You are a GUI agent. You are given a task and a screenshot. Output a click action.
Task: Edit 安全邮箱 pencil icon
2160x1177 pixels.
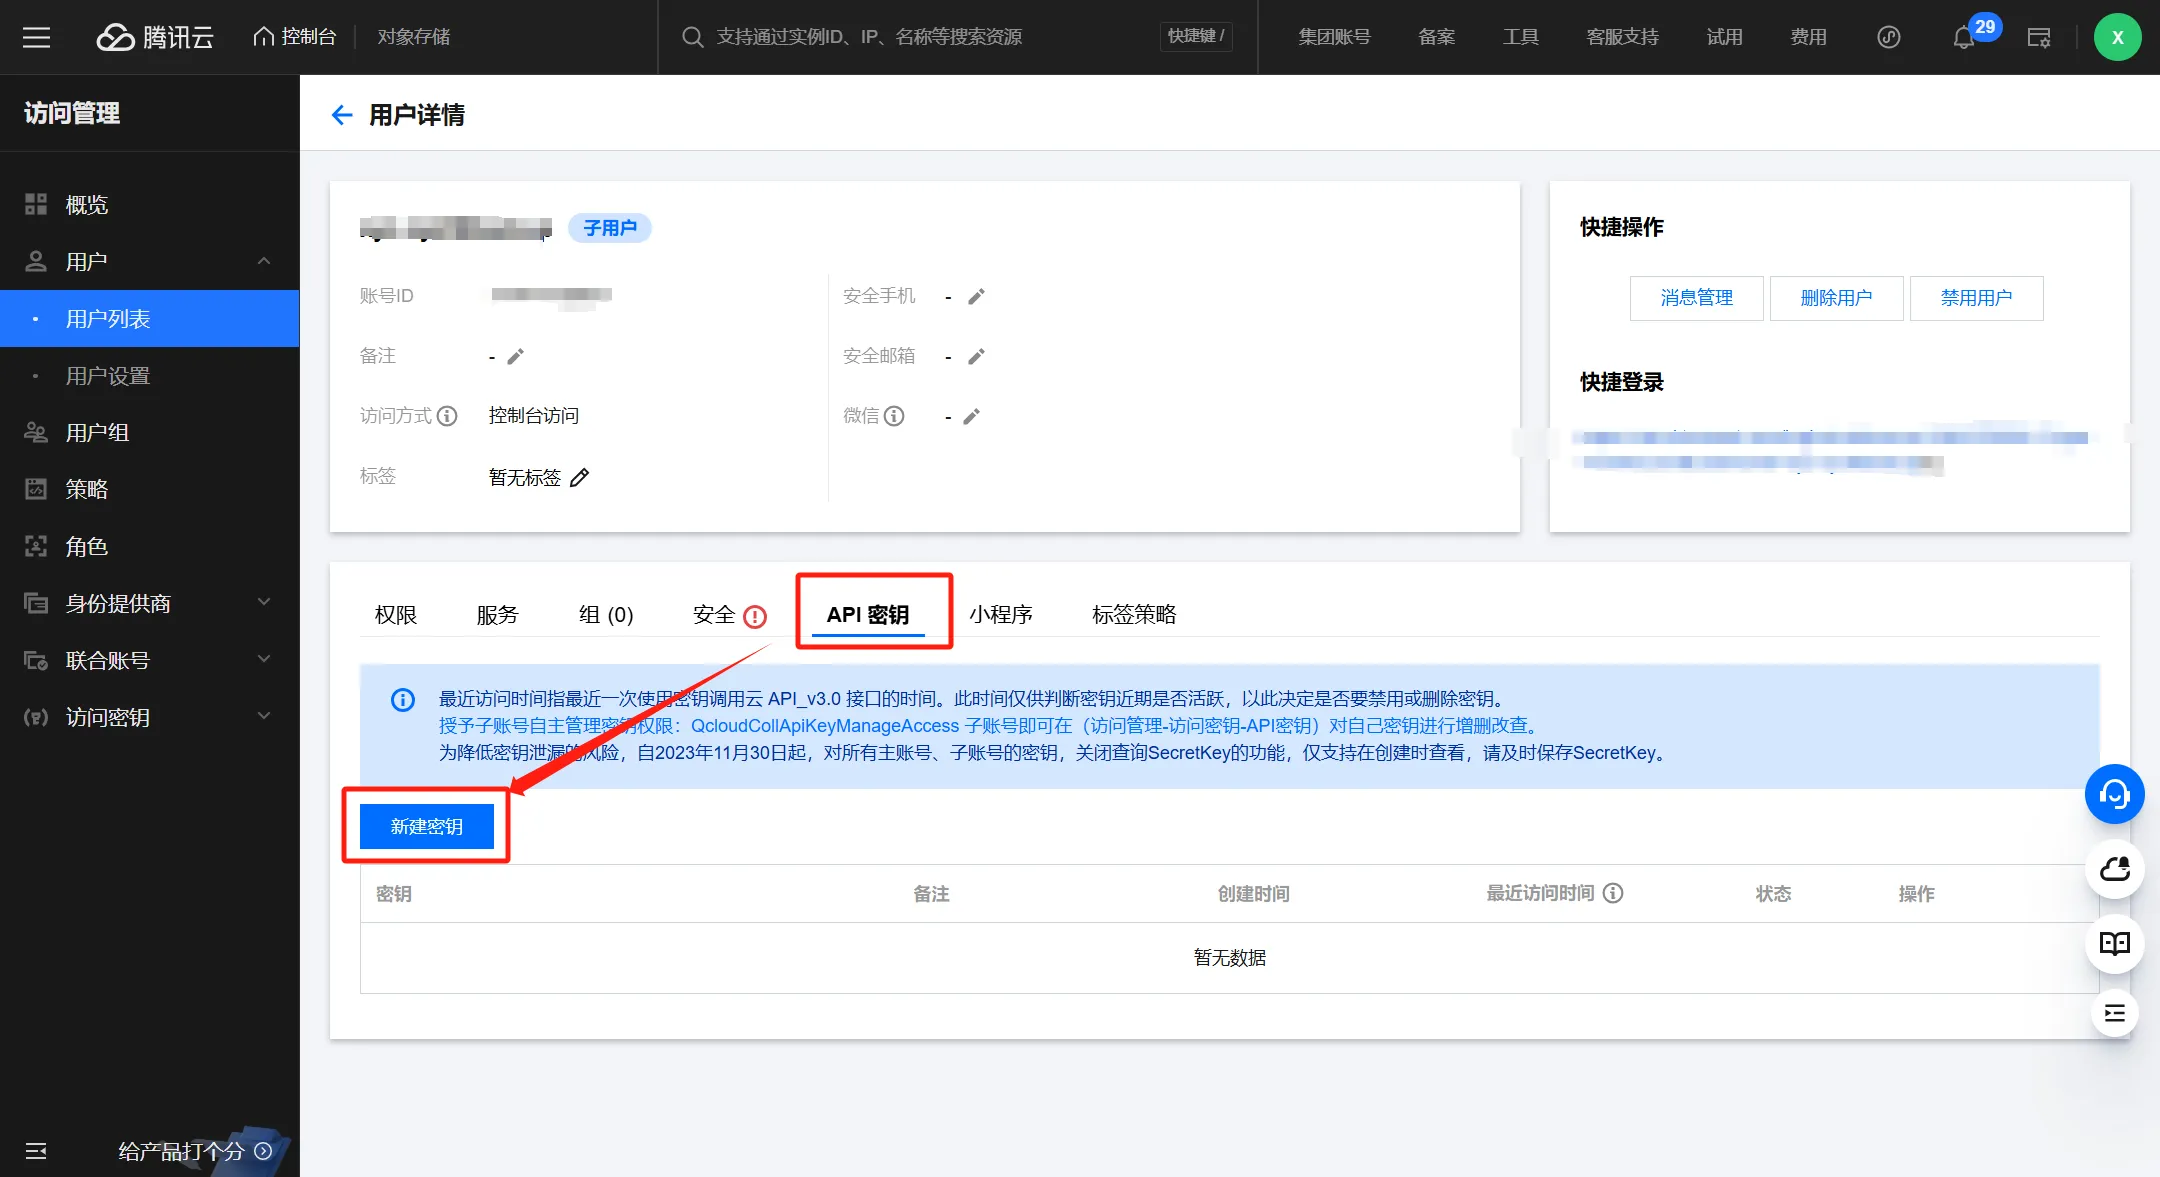pos(977,356)
